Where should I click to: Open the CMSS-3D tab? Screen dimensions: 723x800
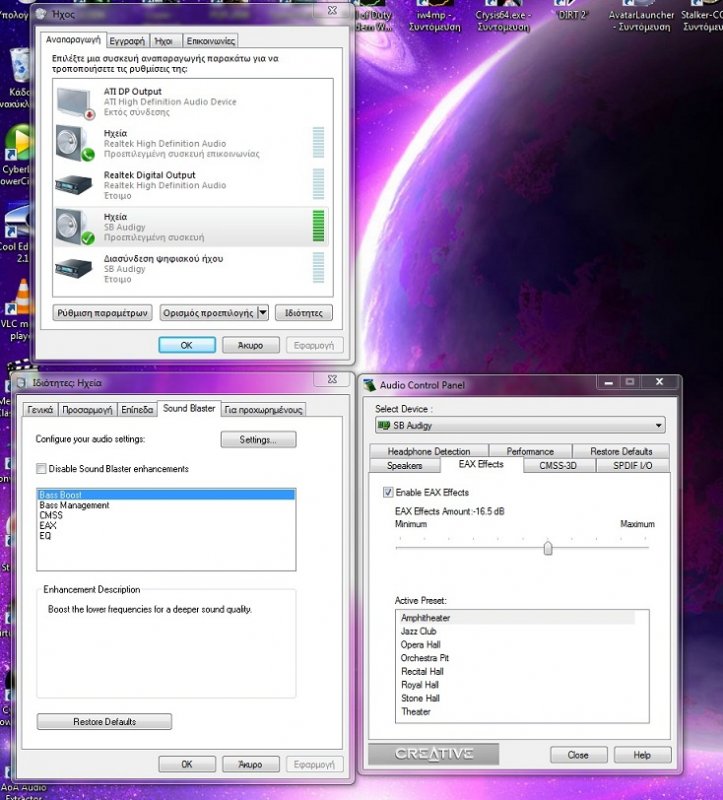pyautogui.click(x=558, y=465)
